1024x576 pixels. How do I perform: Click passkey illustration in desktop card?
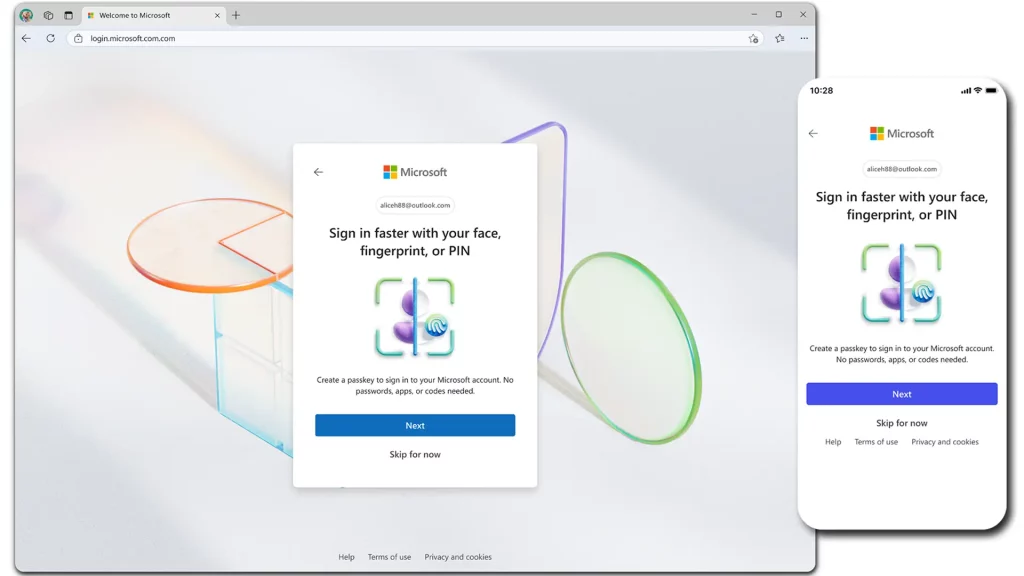click(415, 317)
